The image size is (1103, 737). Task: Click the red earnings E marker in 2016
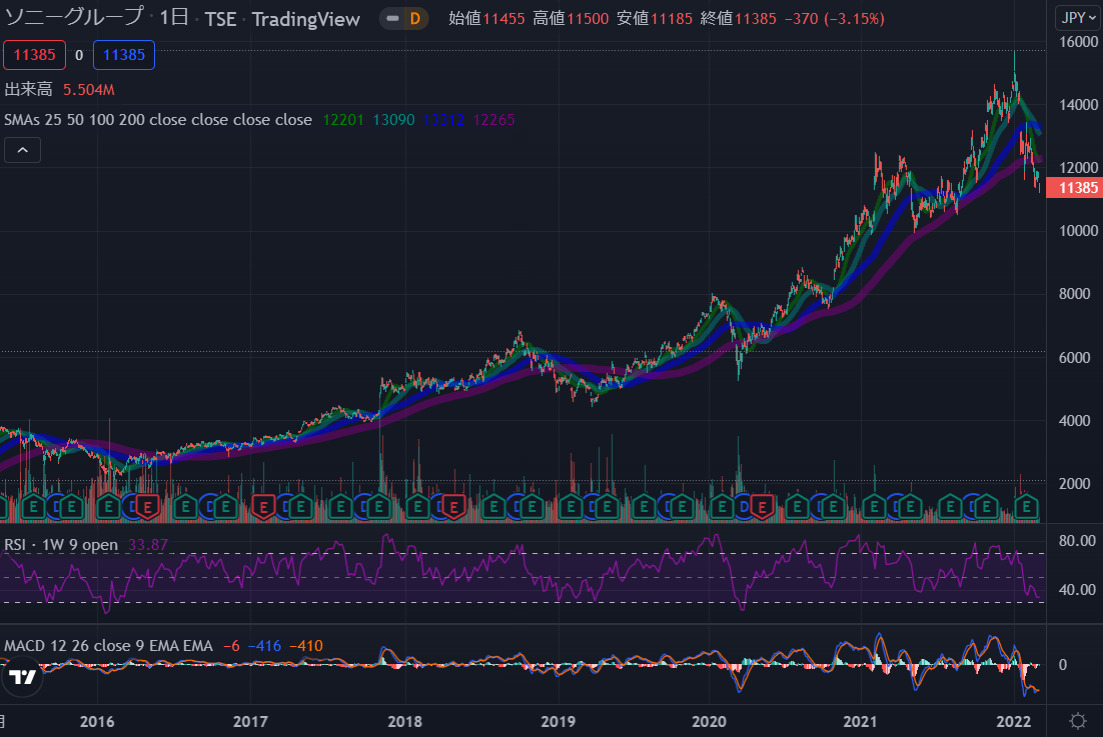tap(147, 506)
